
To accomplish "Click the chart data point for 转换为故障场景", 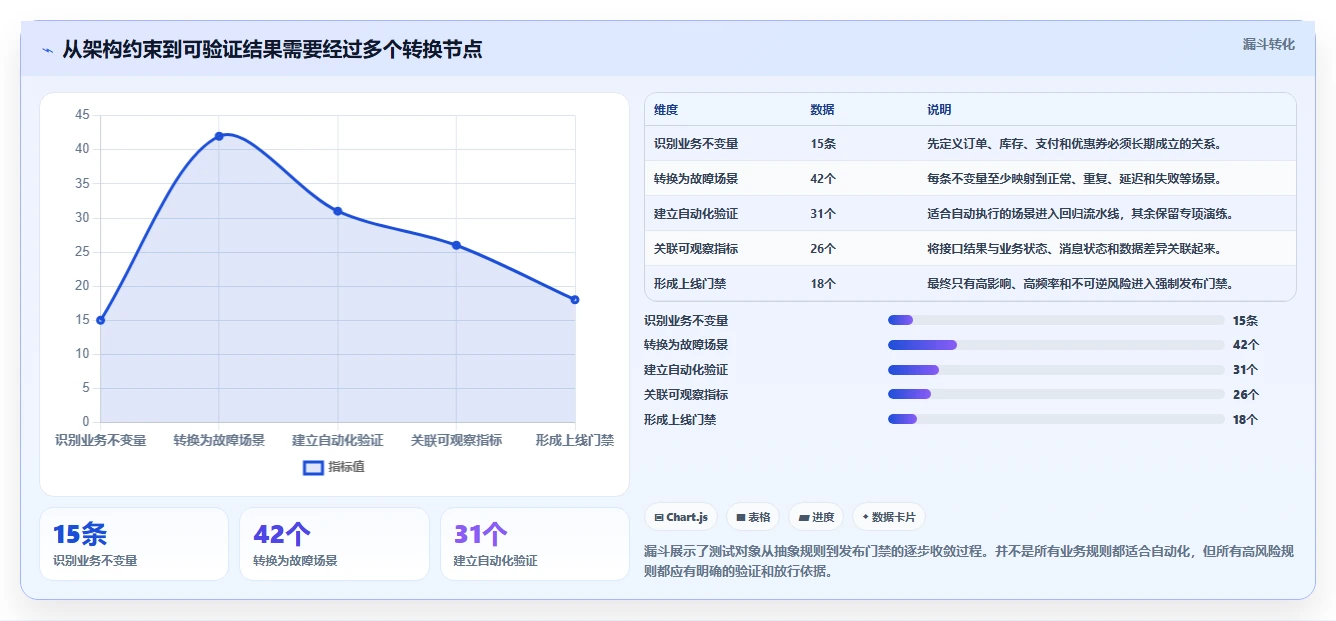I will click(x=219, y=136).
